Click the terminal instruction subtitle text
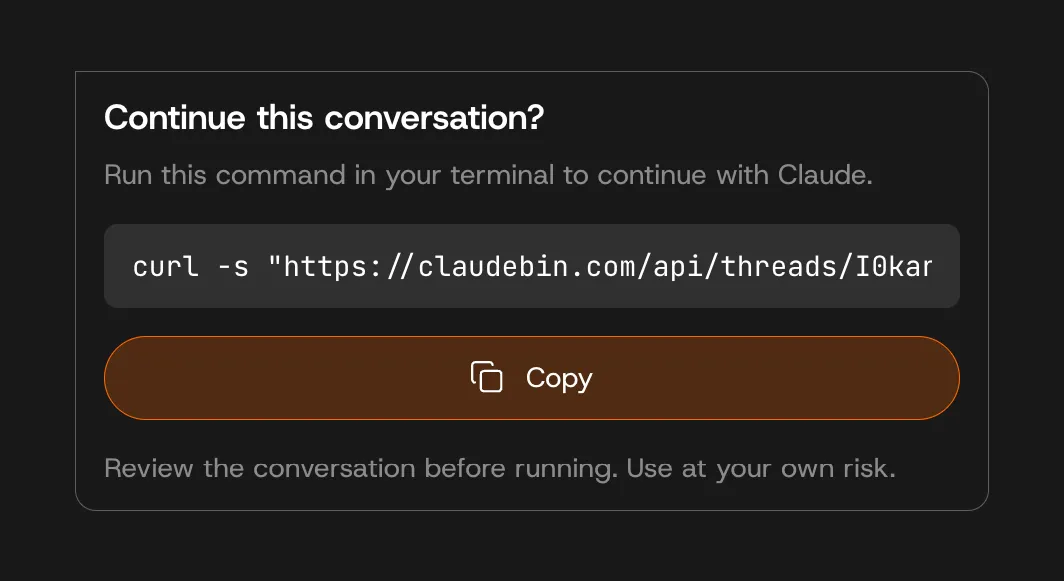The image size is (1064, 581). tap(488, 175)
